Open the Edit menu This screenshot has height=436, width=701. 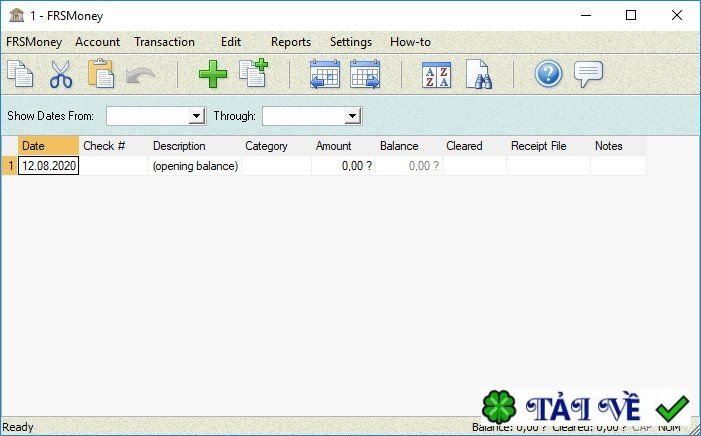pos(231,42)
